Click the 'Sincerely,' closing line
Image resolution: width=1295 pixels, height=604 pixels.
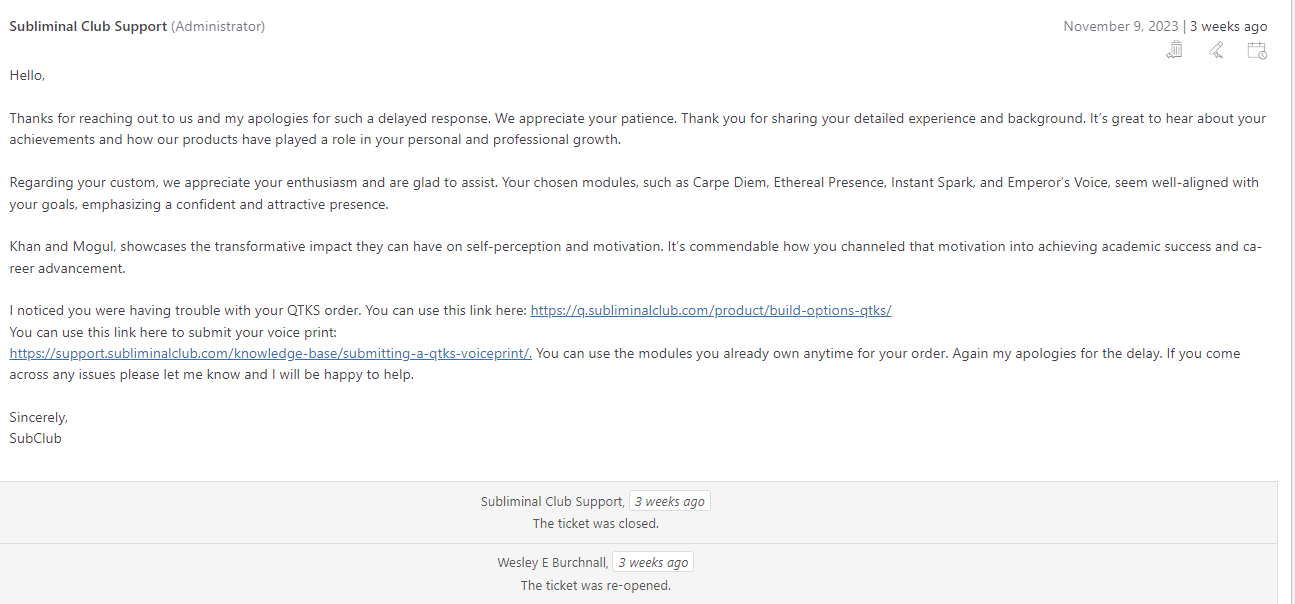click(39, 417)
